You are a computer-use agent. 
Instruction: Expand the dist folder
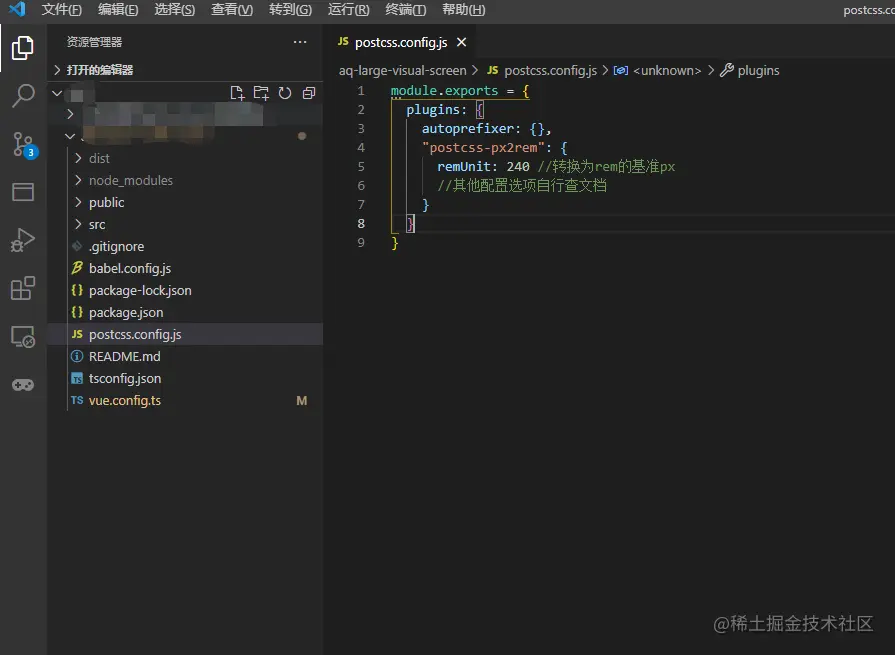pos(99,158)
